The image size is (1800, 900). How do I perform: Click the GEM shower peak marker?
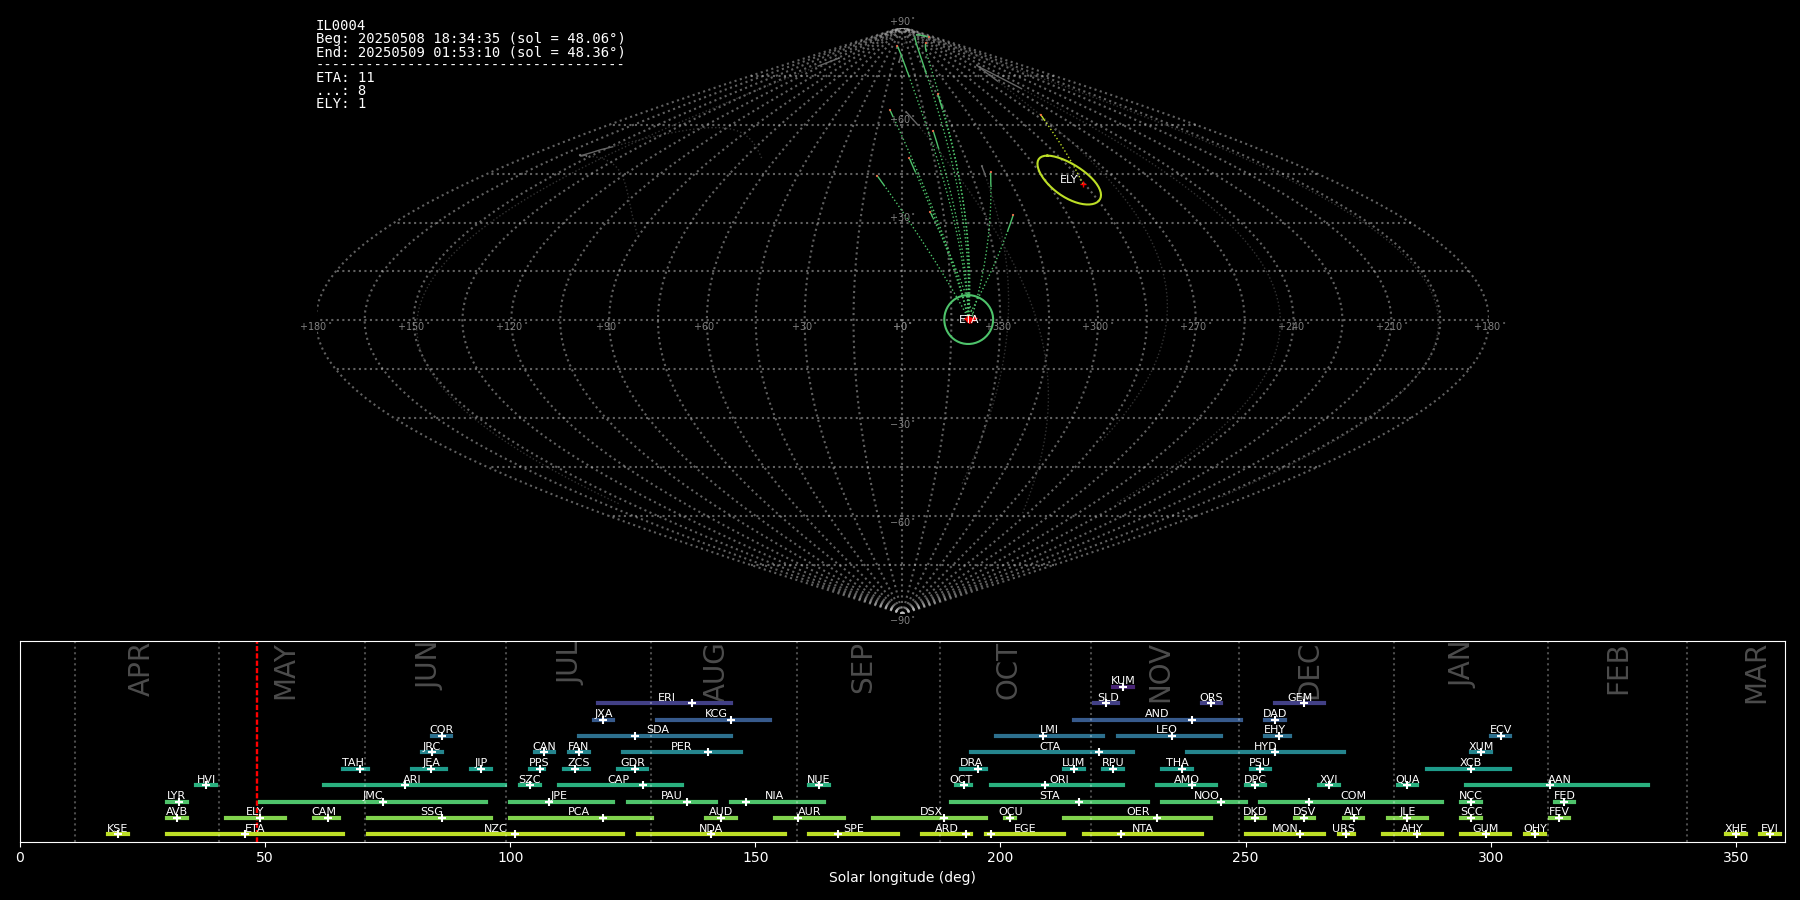(x=1303, y=703)
